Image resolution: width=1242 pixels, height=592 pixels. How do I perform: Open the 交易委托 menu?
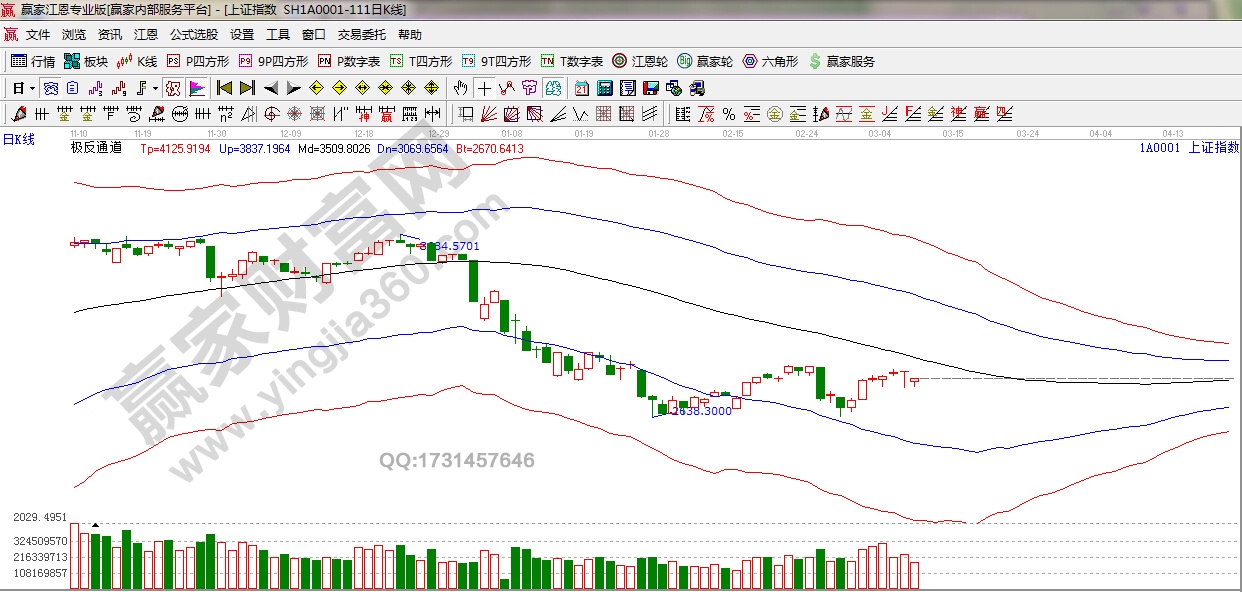pos(362,34)
